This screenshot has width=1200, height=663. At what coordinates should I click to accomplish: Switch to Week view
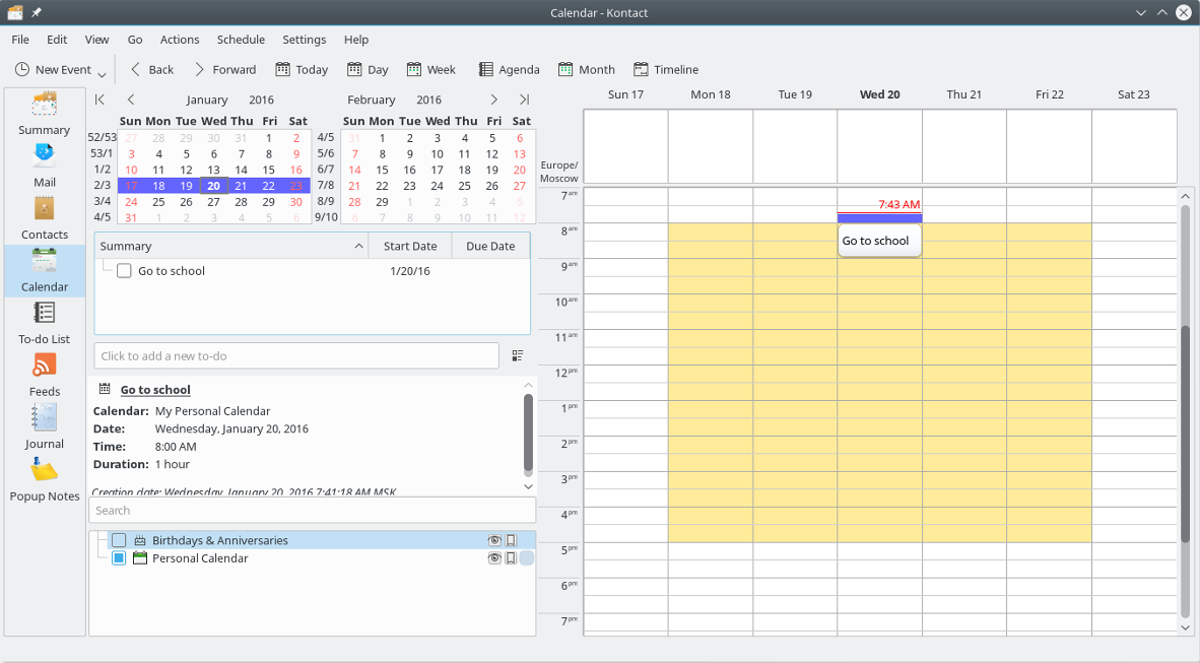tap(431, 69)
